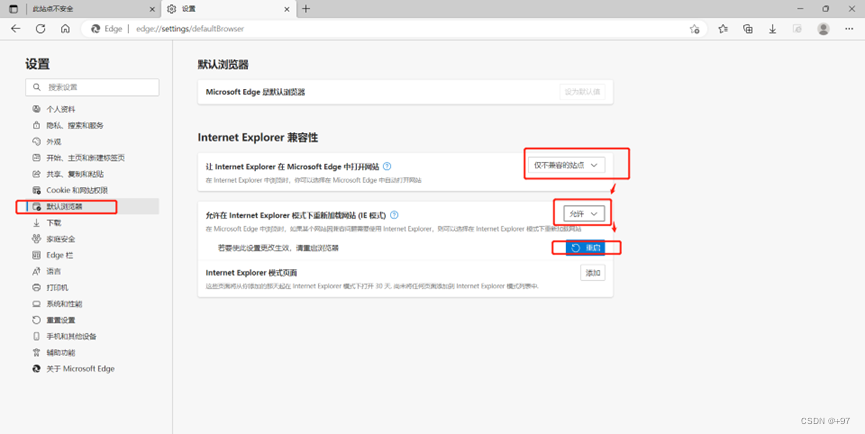Viewport: 865px width, 434px height.
Task: Close the 设置 tab
Action: coord(287,9)
